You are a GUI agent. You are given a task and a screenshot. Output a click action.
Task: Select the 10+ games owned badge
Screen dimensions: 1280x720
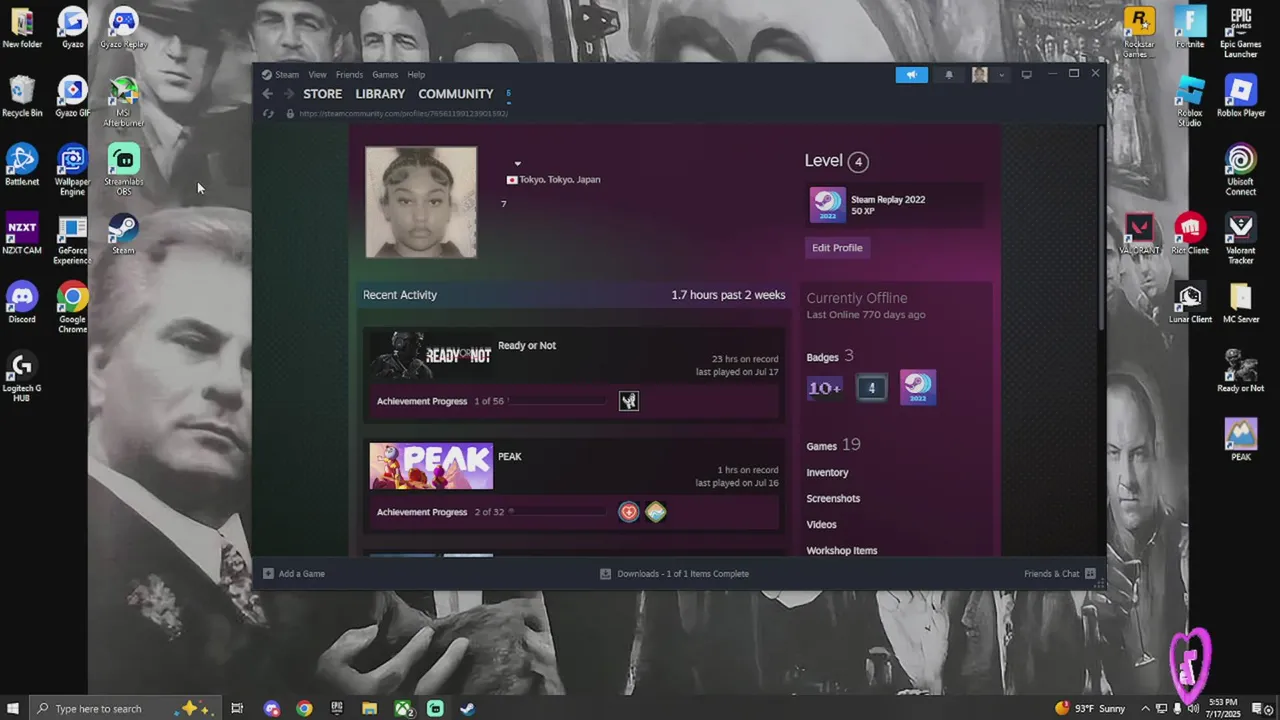[825, 388]
